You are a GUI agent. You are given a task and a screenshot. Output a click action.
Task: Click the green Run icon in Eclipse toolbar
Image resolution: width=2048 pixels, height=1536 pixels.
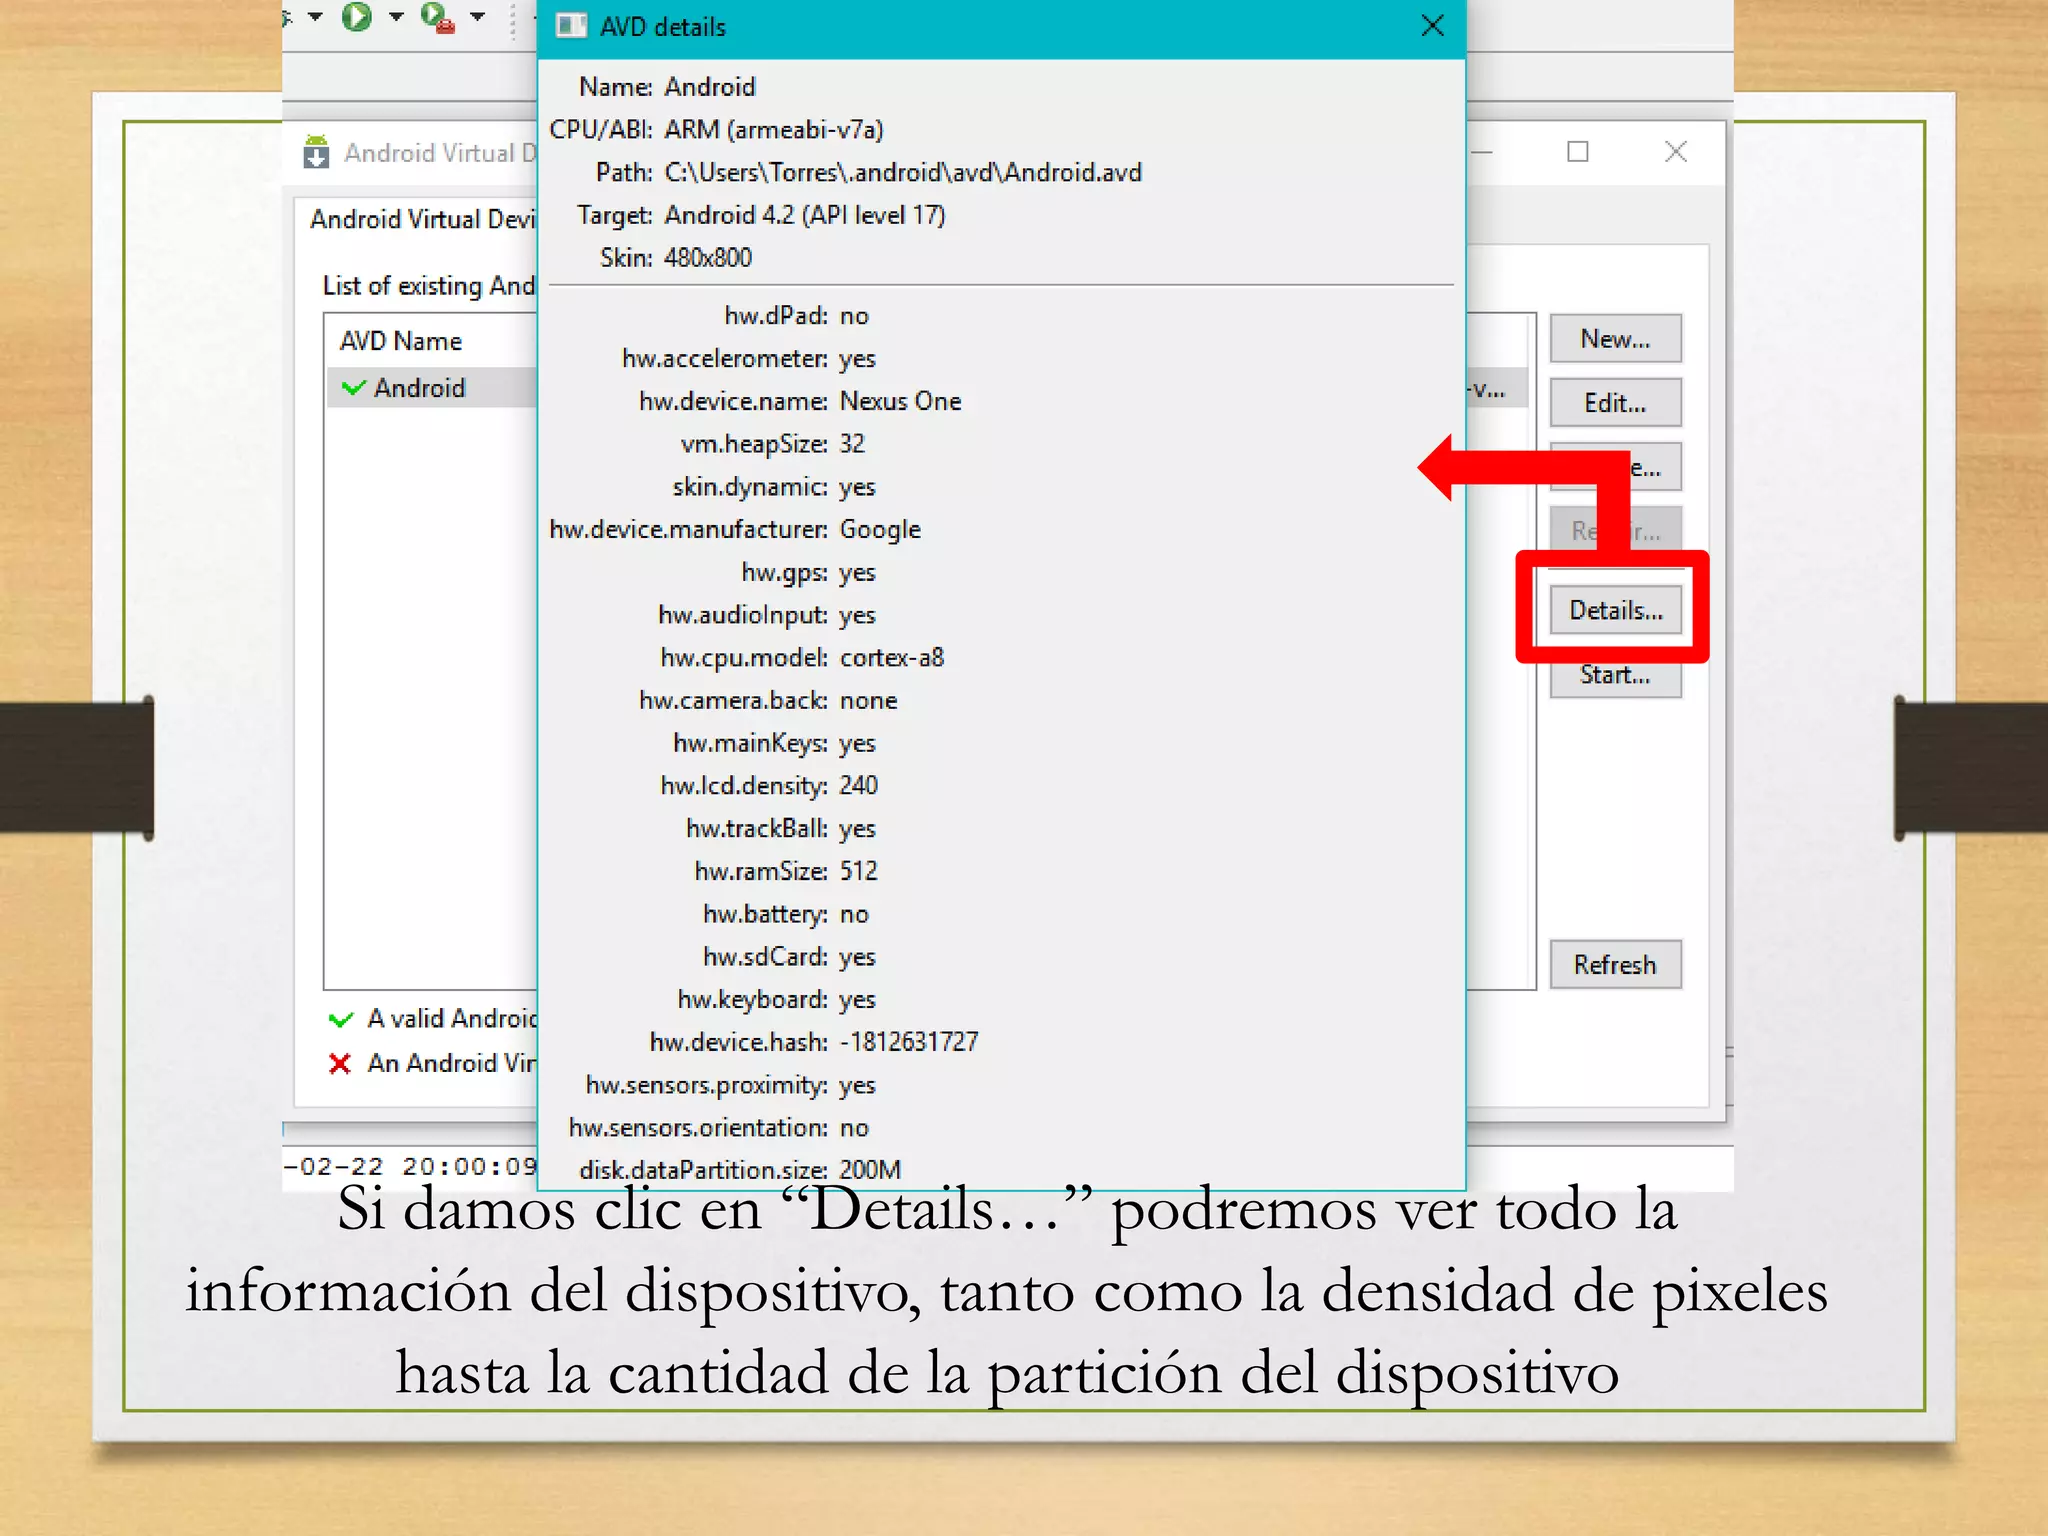[356, 16]
